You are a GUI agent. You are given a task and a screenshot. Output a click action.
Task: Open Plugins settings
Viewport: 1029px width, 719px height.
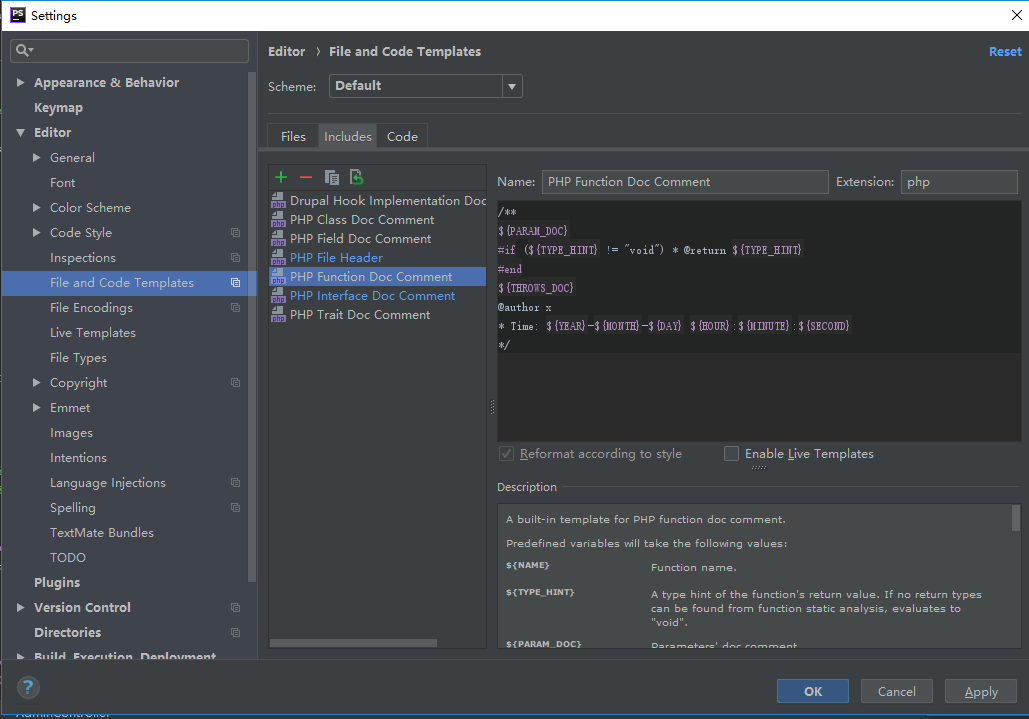click(57, 583)
